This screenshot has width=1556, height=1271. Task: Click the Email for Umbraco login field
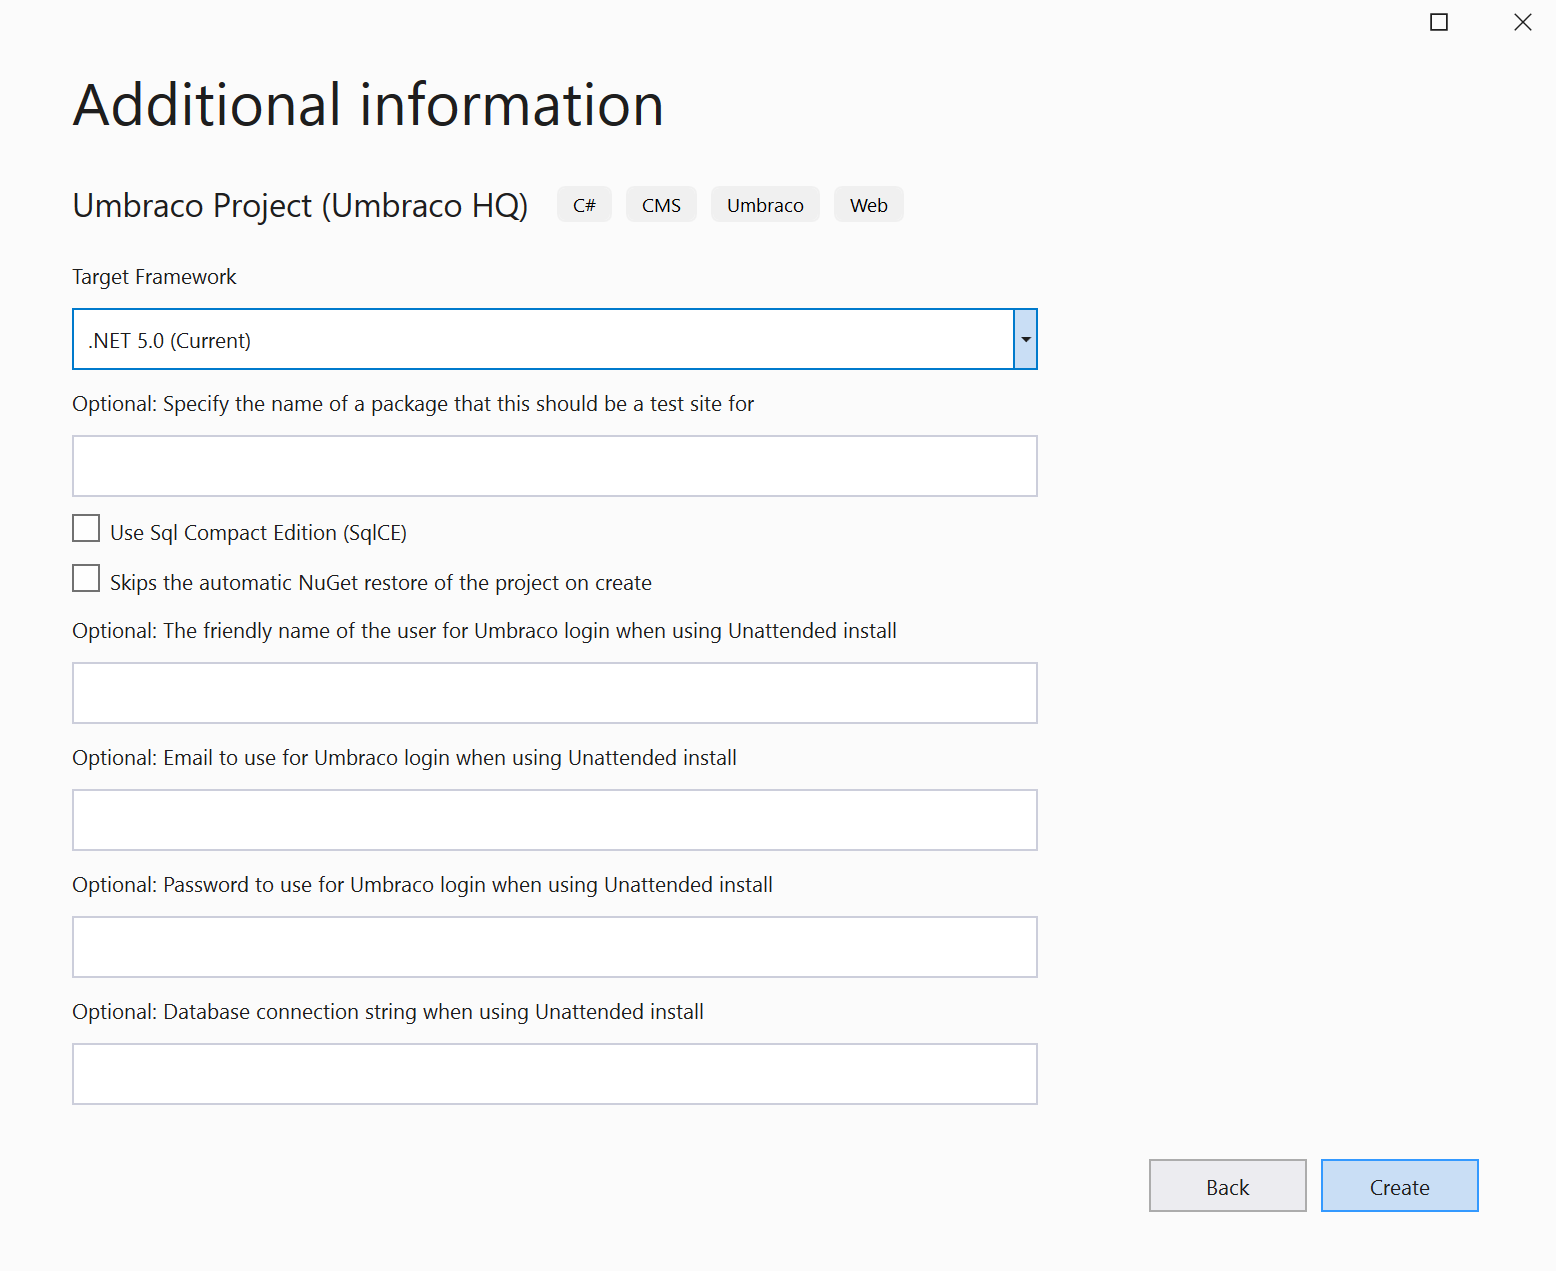[555, 820]
